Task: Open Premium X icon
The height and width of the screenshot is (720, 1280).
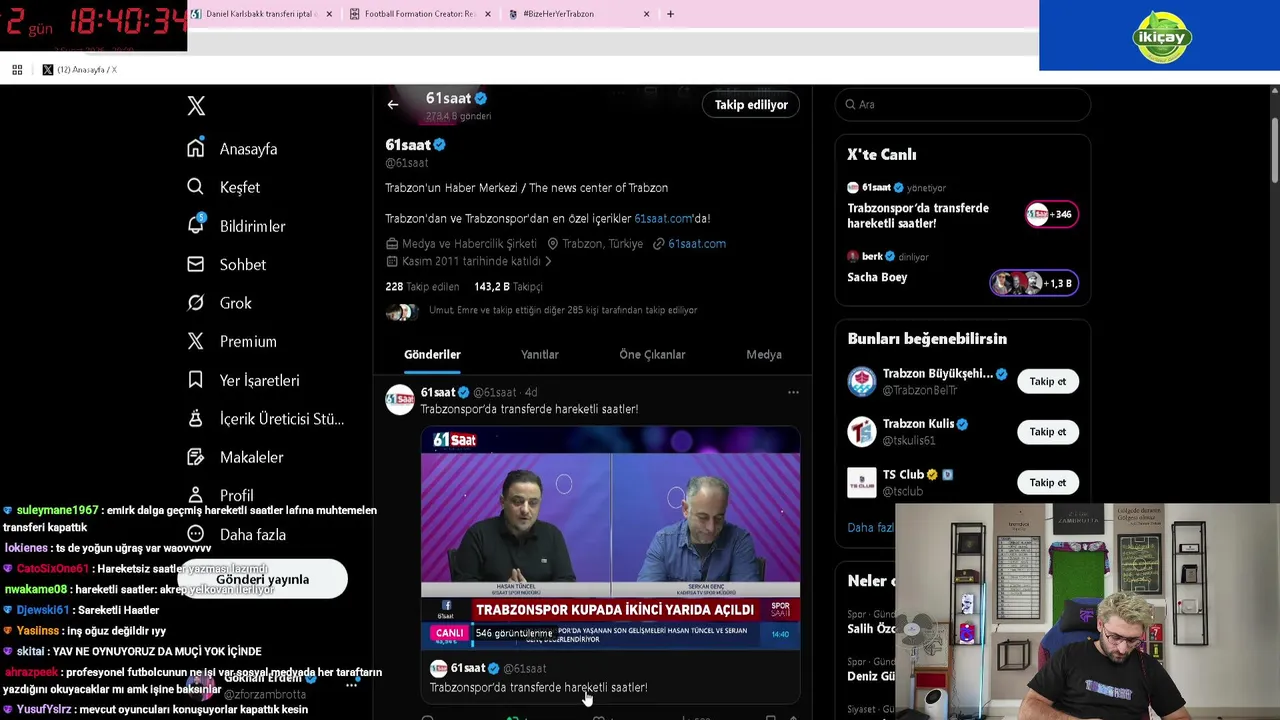Action: pyautogui.click(x=196, y=341)
